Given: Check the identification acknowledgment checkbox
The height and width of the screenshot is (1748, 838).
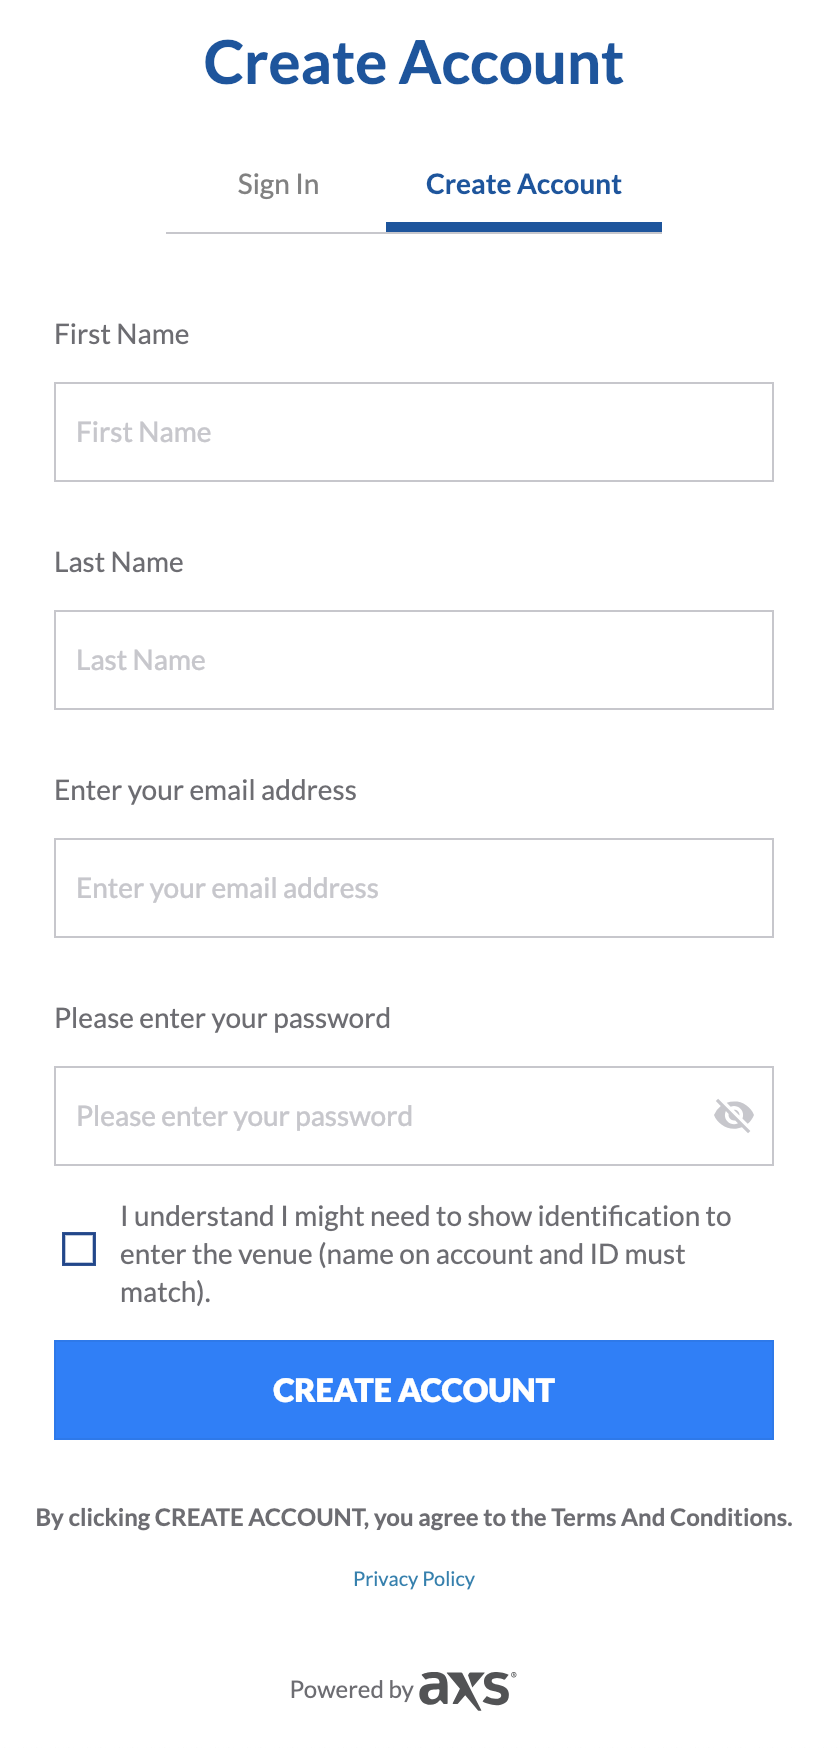Looking at the screenshot, I should (x=79, y=1249).
